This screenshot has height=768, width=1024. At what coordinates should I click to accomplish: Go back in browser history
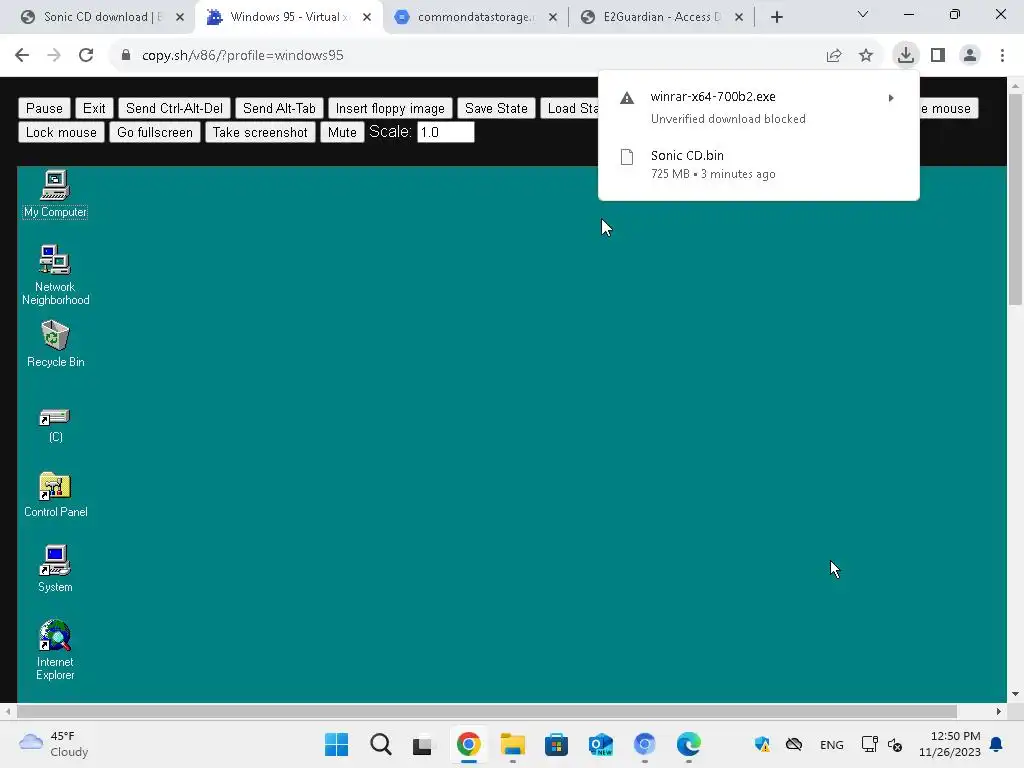22,55
